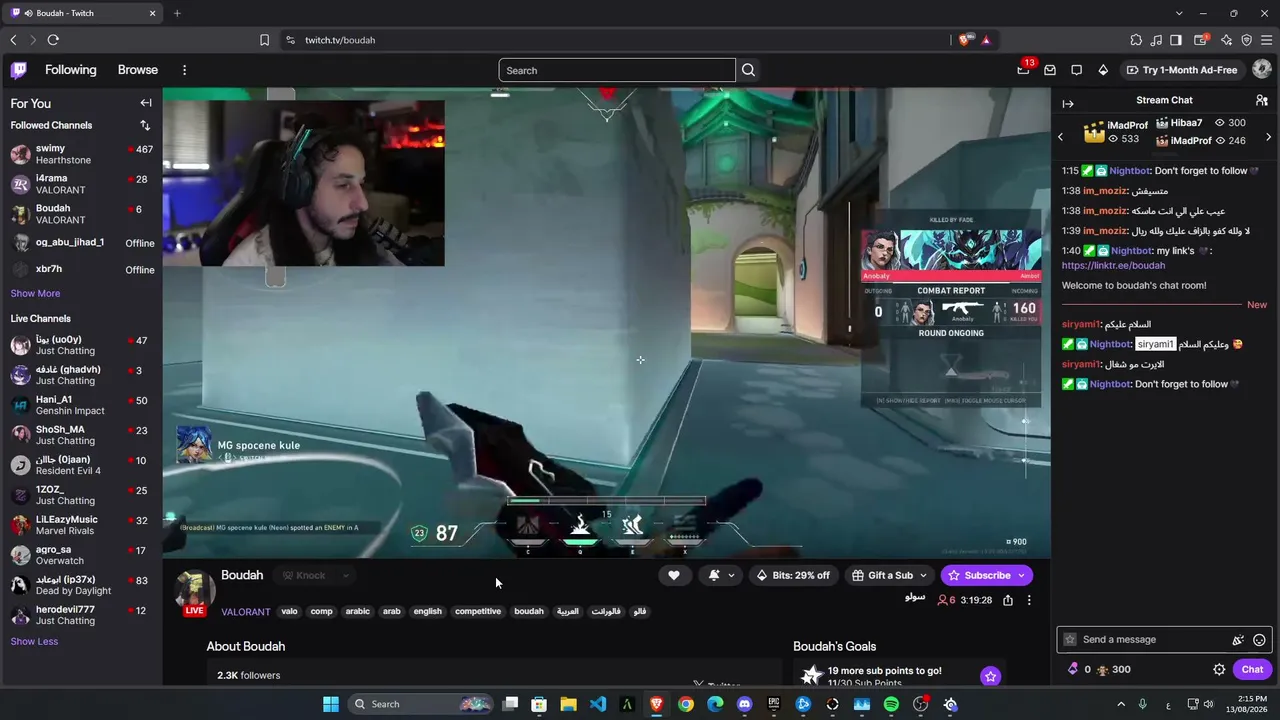Viewport: 1280px width, 720px height.
Task: Open a new browser tab
Action: click(x=177, y=13)
